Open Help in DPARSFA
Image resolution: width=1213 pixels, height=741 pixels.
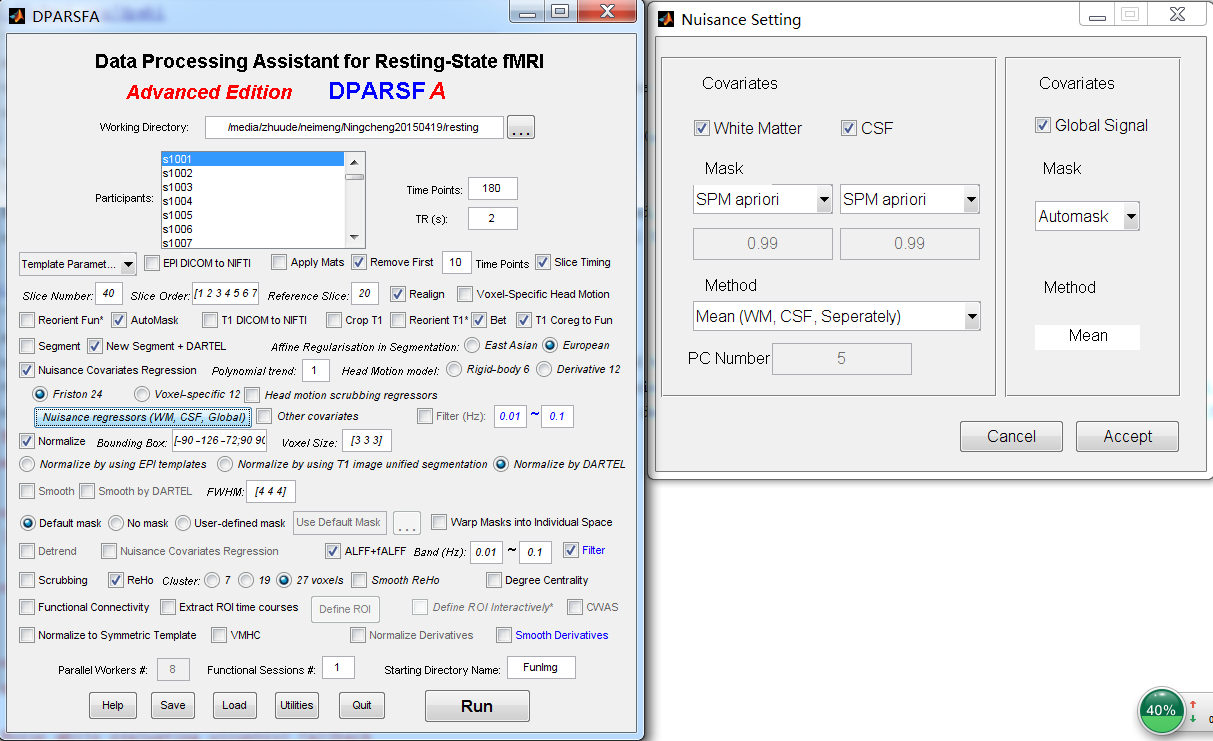tap(113, 705)
